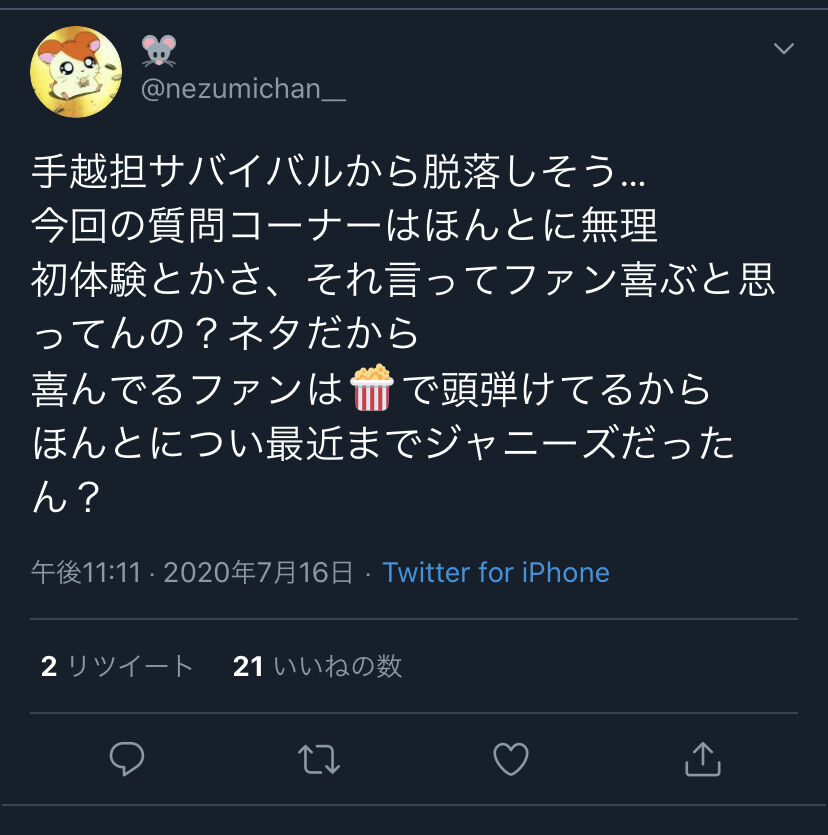The height and width of the screenshot is (835, 828).
Task: Tap the like count number 21
Action: click(x=248, y=667)
